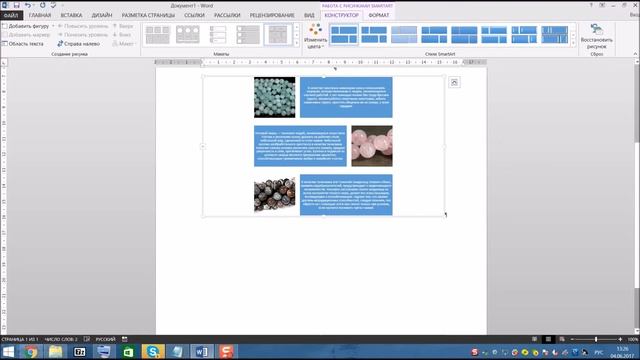Apply the second SmartArt style
The image size is (640, 360).
[374, 34]
